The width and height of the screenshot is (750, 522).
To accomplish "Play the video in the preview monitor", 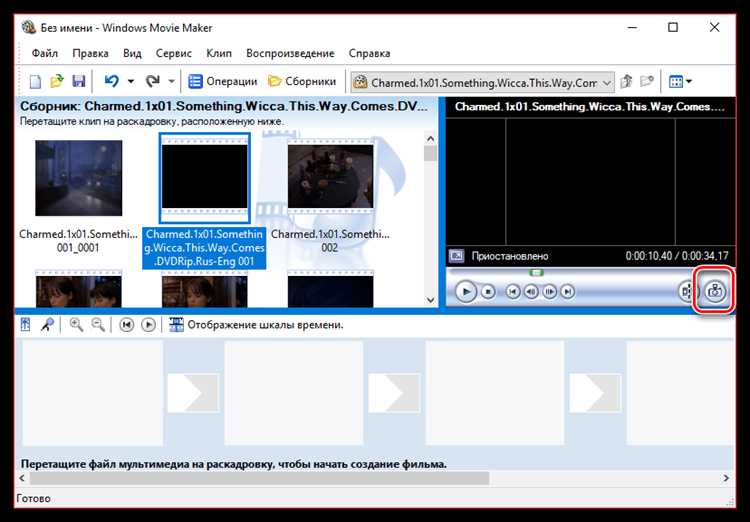I will [465, 291].
